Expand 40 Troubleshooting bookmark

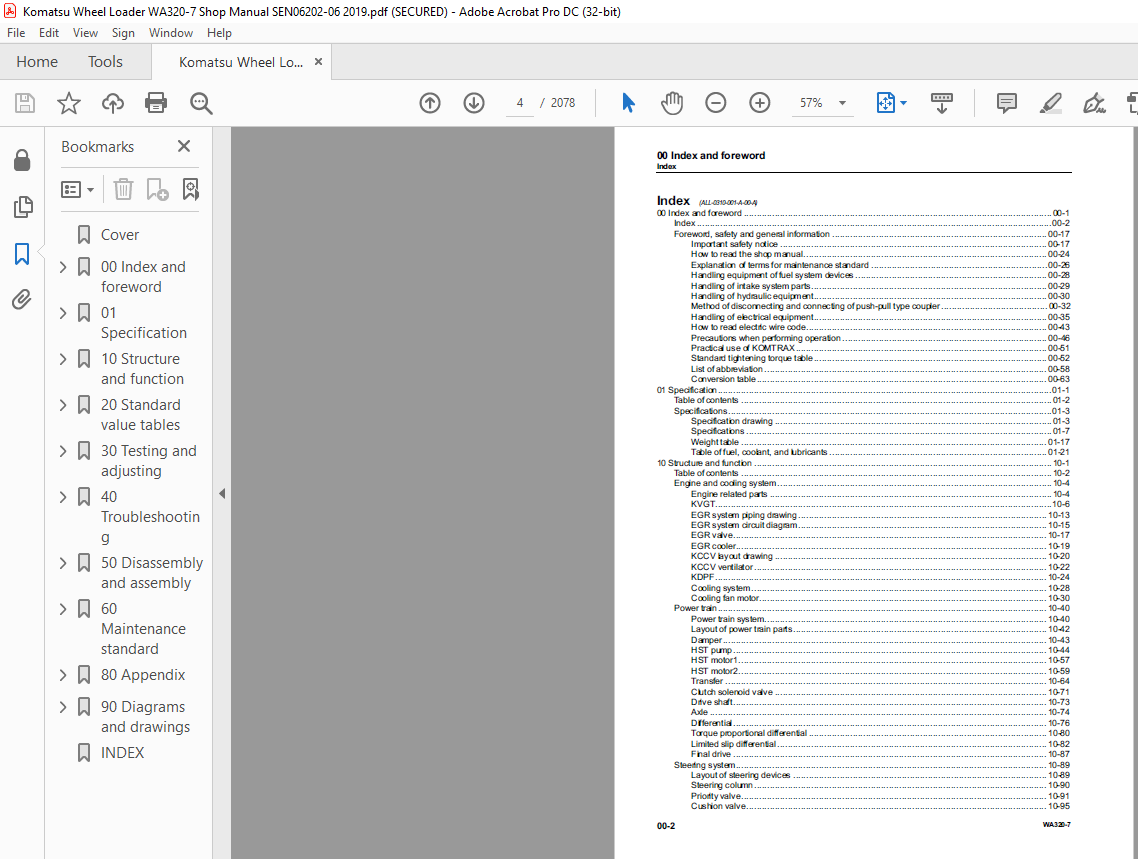[63, 497]
